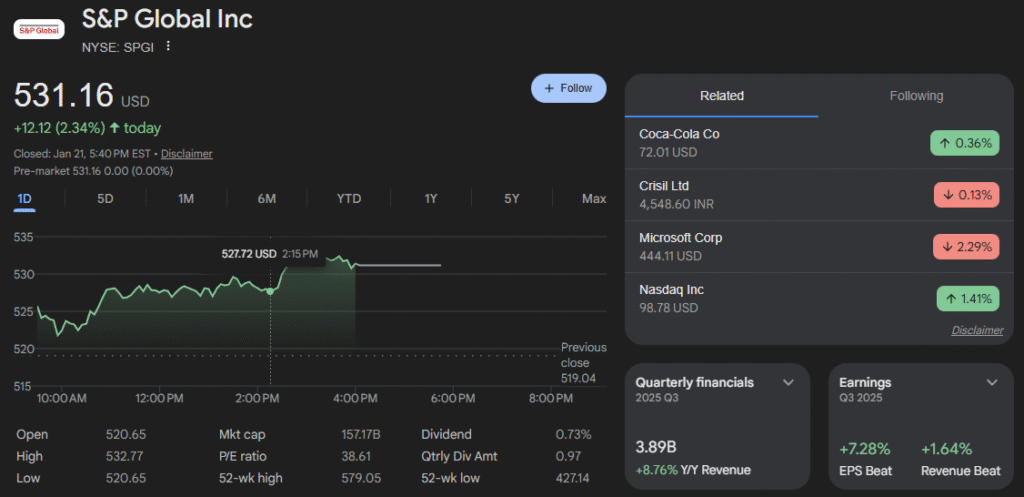This screenshot has height=497, width=1024.
Task: Click the S&P Global logo icon
Action: [x=39, y=29]
